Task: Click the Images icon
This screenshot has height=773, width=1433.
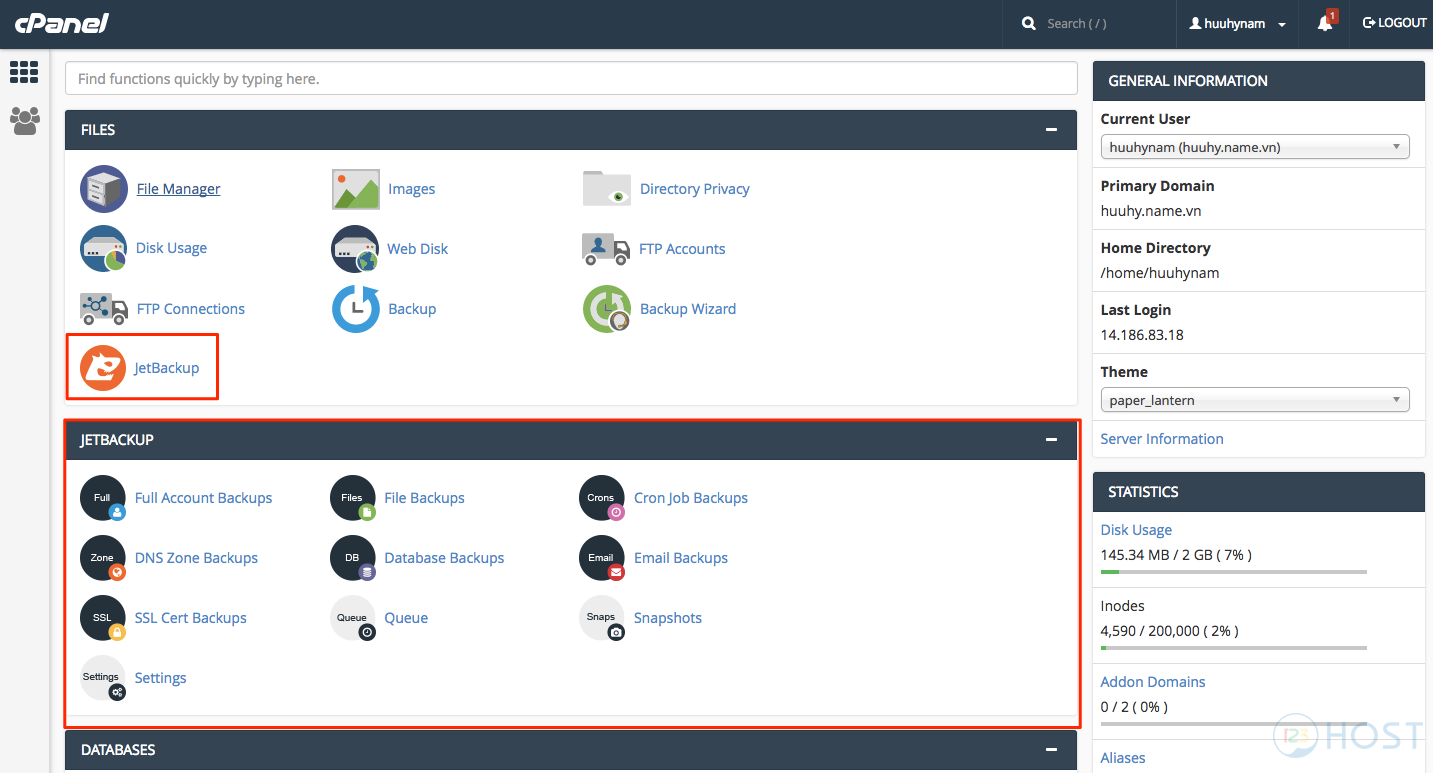Action: (356, 189)
